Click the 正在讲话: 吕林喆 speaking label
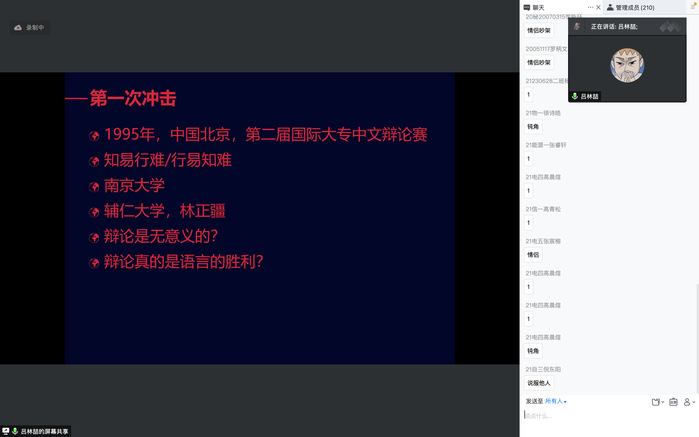 point(614,27)
